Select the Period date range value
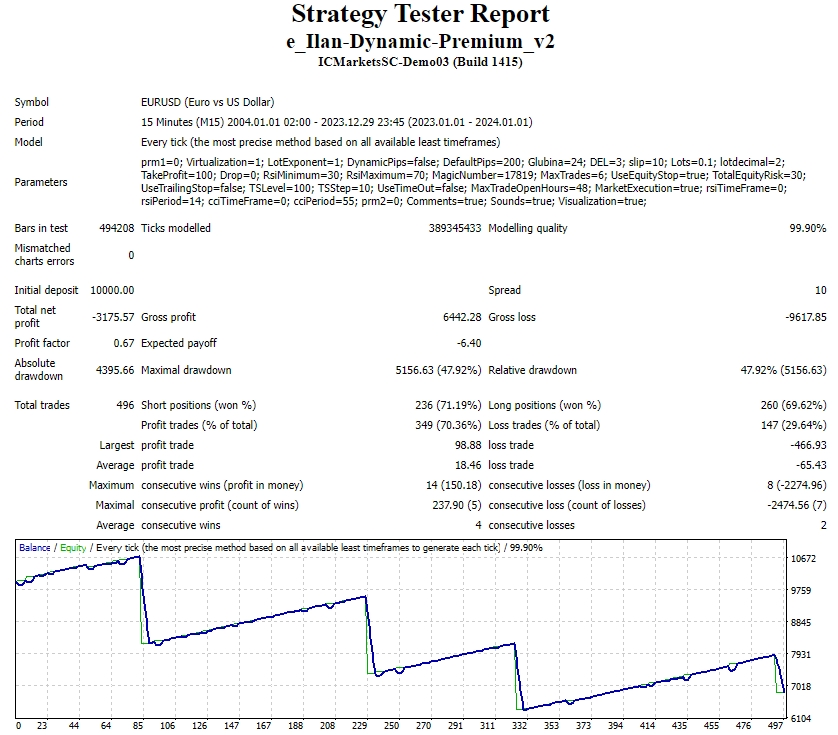This screenshot has height=735, width=838. tap(337, 122)
